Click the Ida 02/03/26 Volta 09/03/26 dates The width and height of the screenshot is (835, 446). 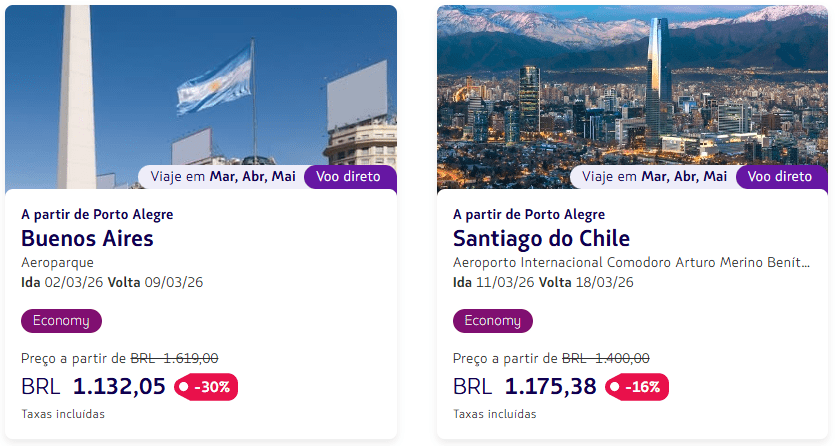click(112, 282)
